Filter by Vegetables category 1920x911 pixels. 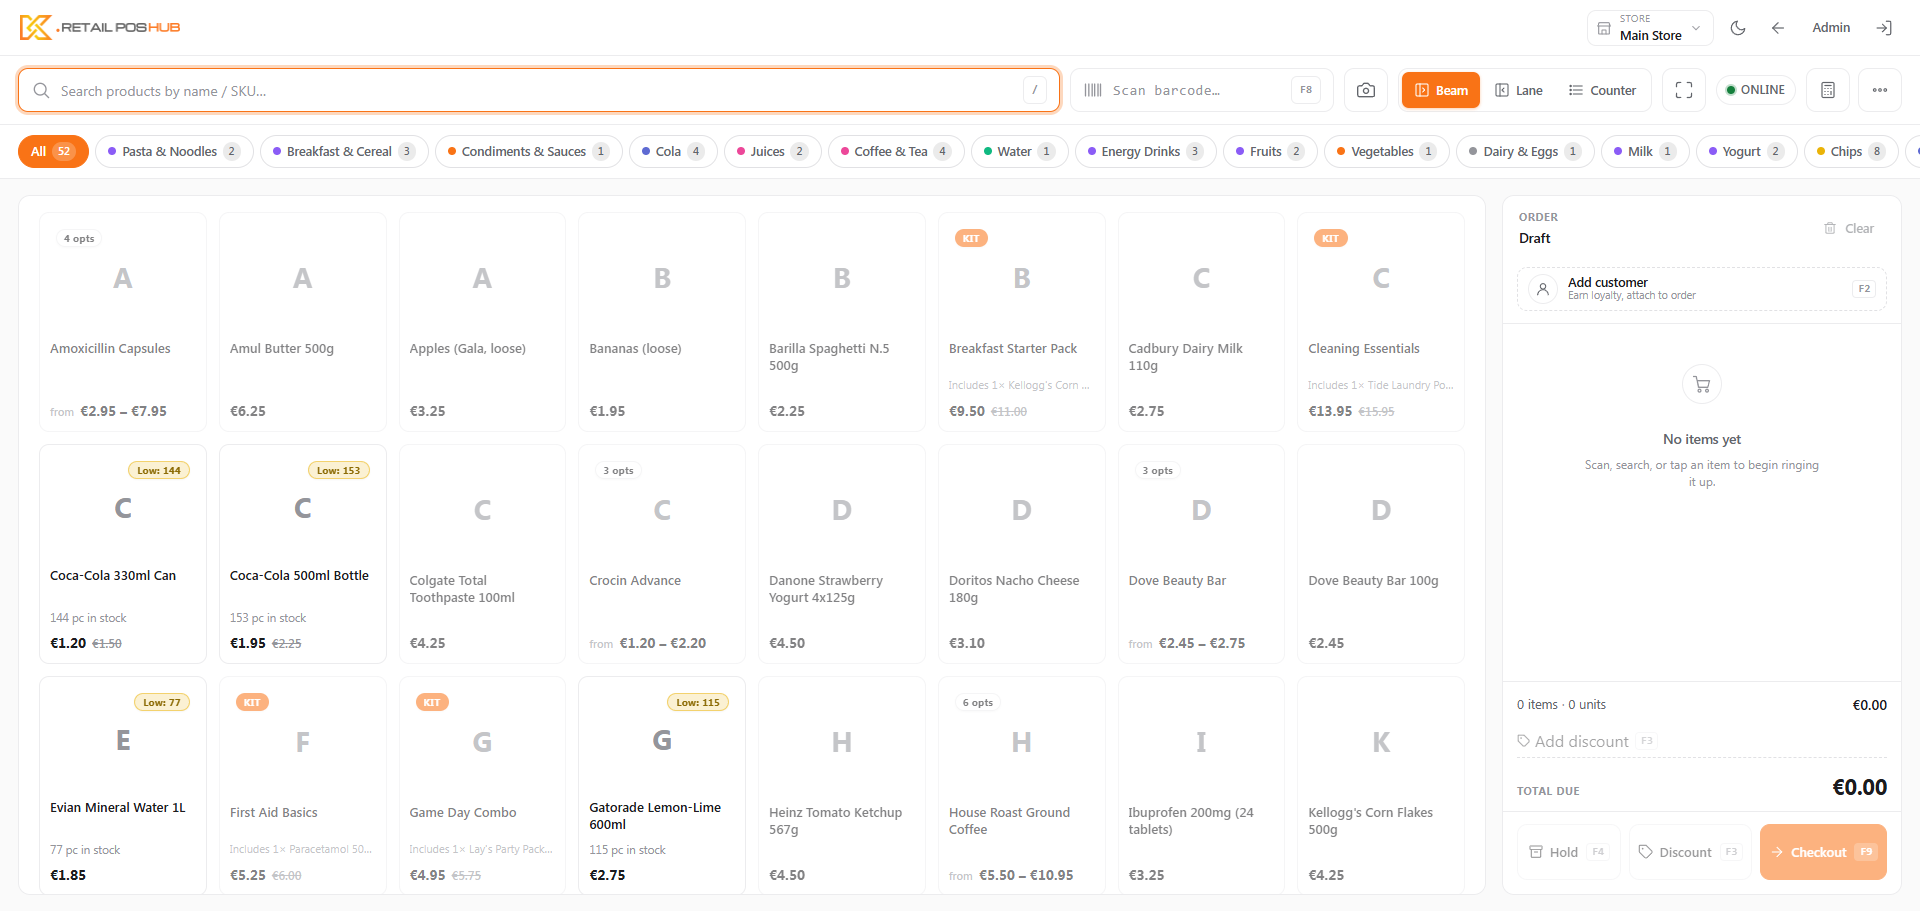tap(1387, 151)
